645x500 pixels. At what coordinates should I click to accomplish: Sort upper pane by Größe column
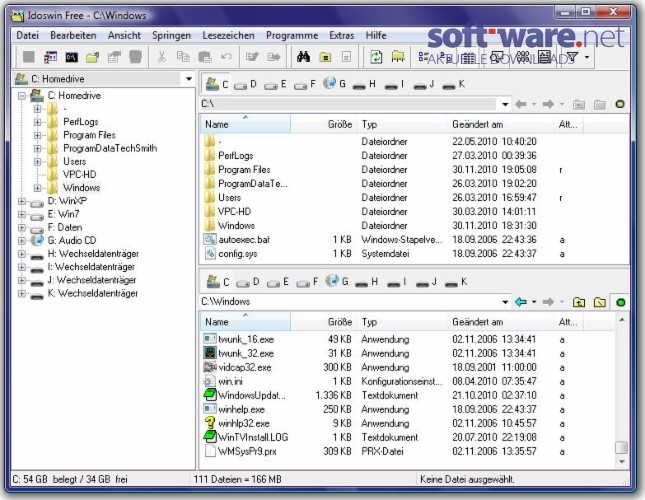pyautogui.click(x=324, y=124)
